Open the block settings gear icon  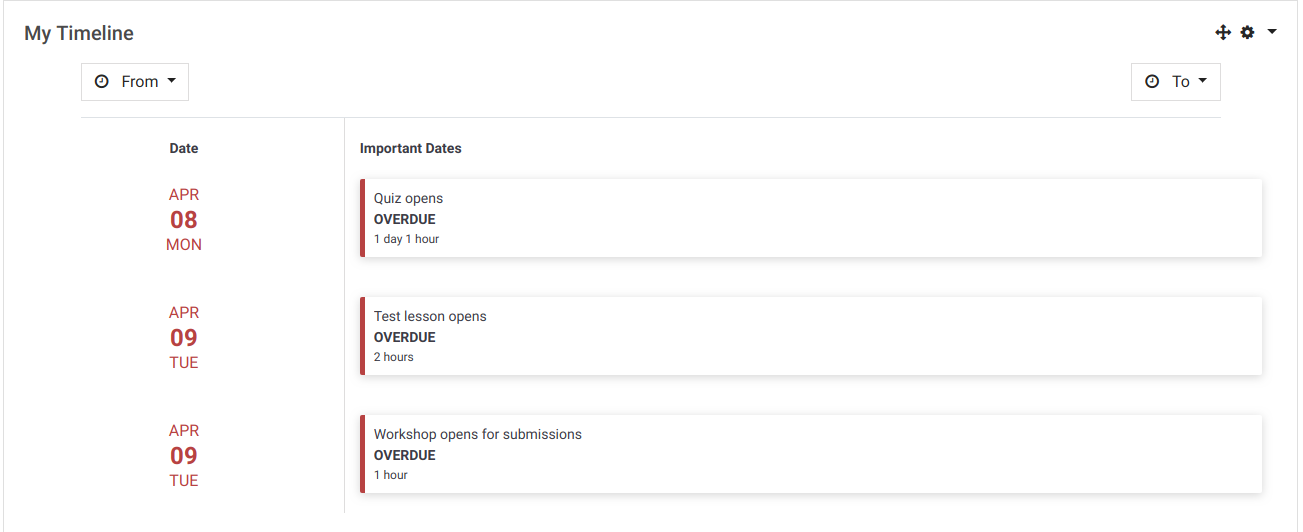(1247, 33)
